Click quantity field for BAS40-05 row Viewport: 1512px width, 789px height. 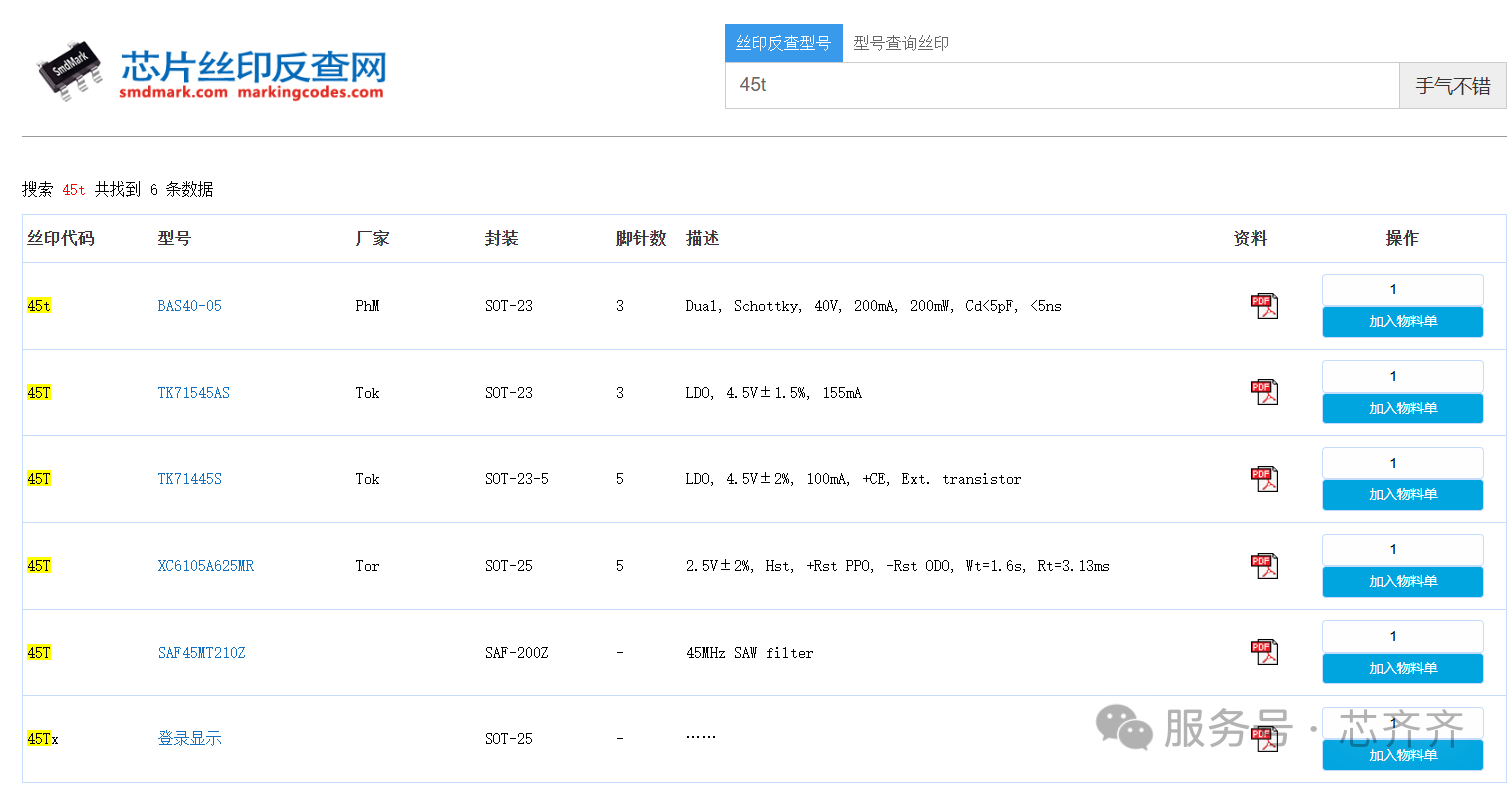tap(1403, 290)
